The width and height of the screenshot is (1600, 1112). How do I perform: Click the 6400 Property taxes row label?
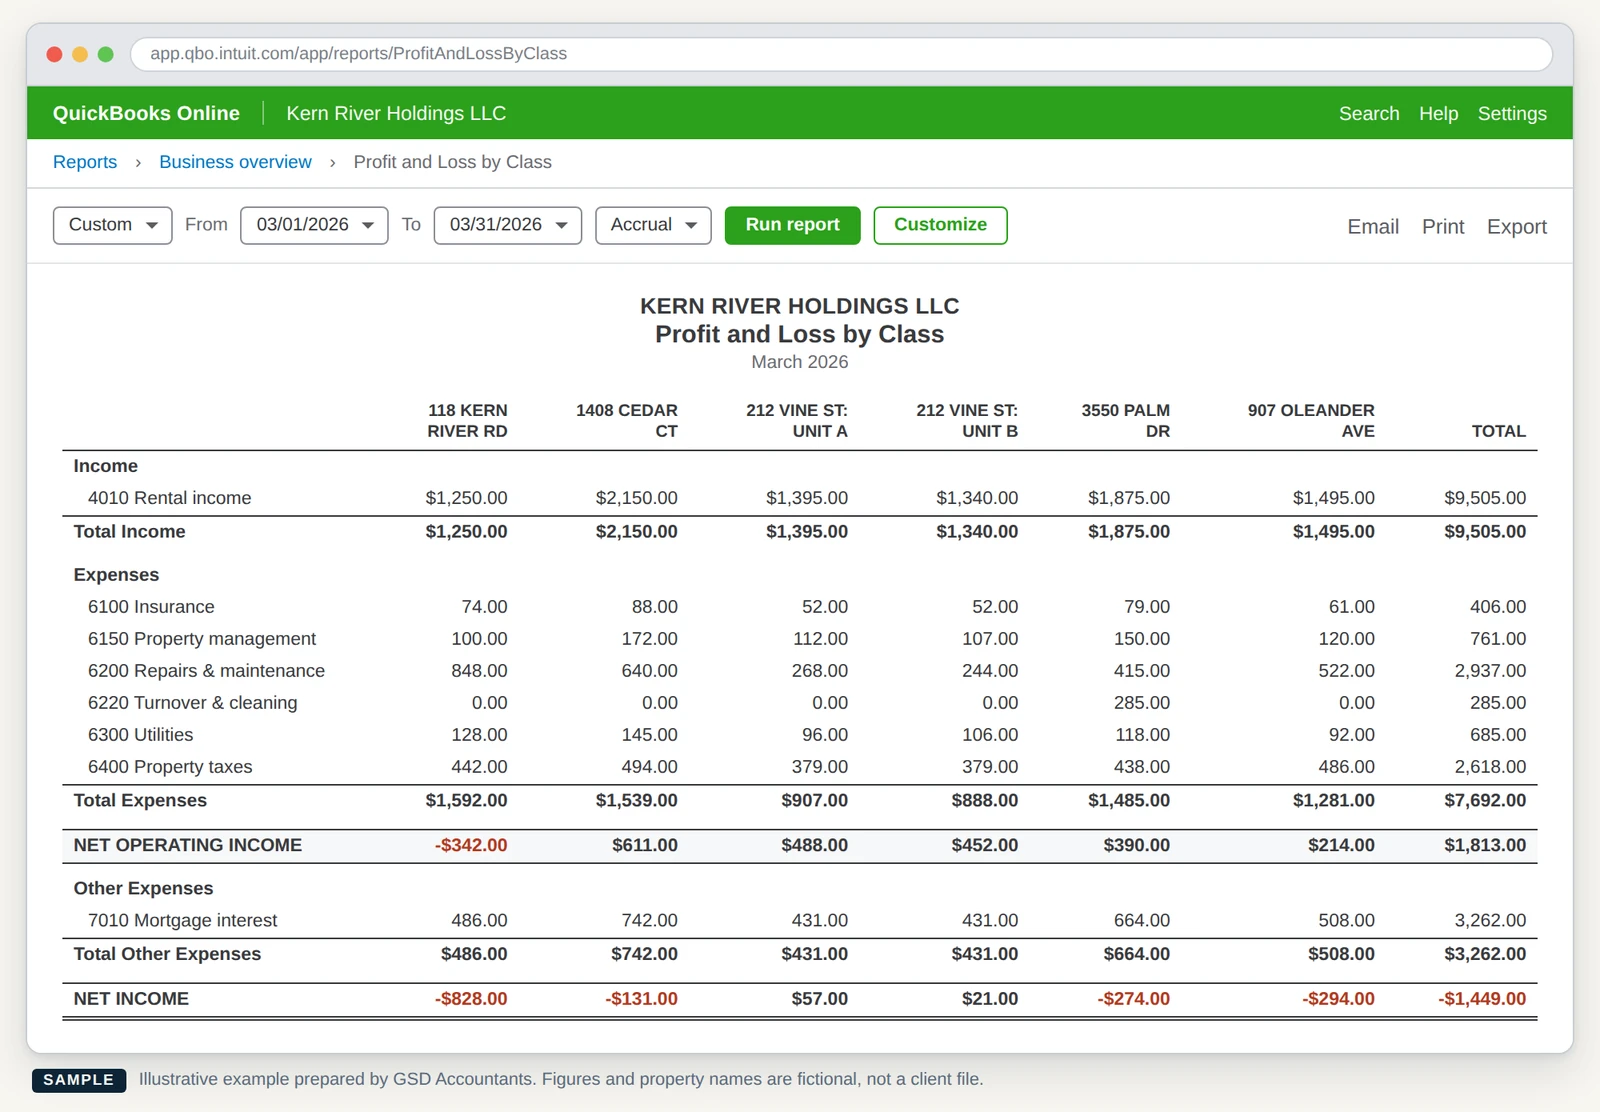(x=170, y=767)
